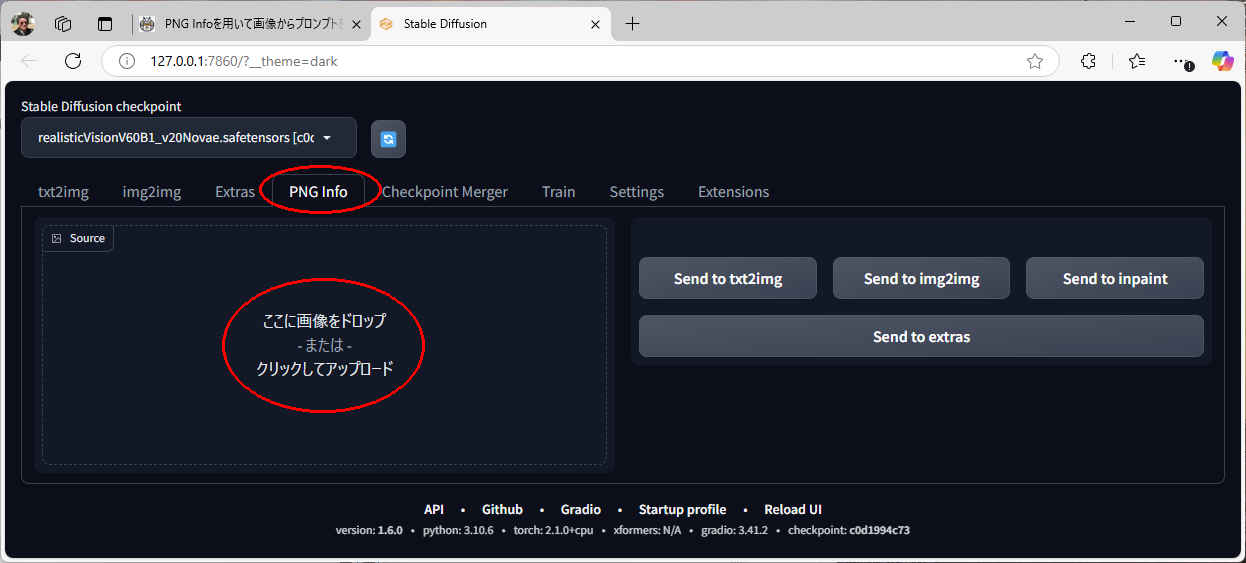
Task: Click the browser reload page icon
Action: (x=72, y=61)
